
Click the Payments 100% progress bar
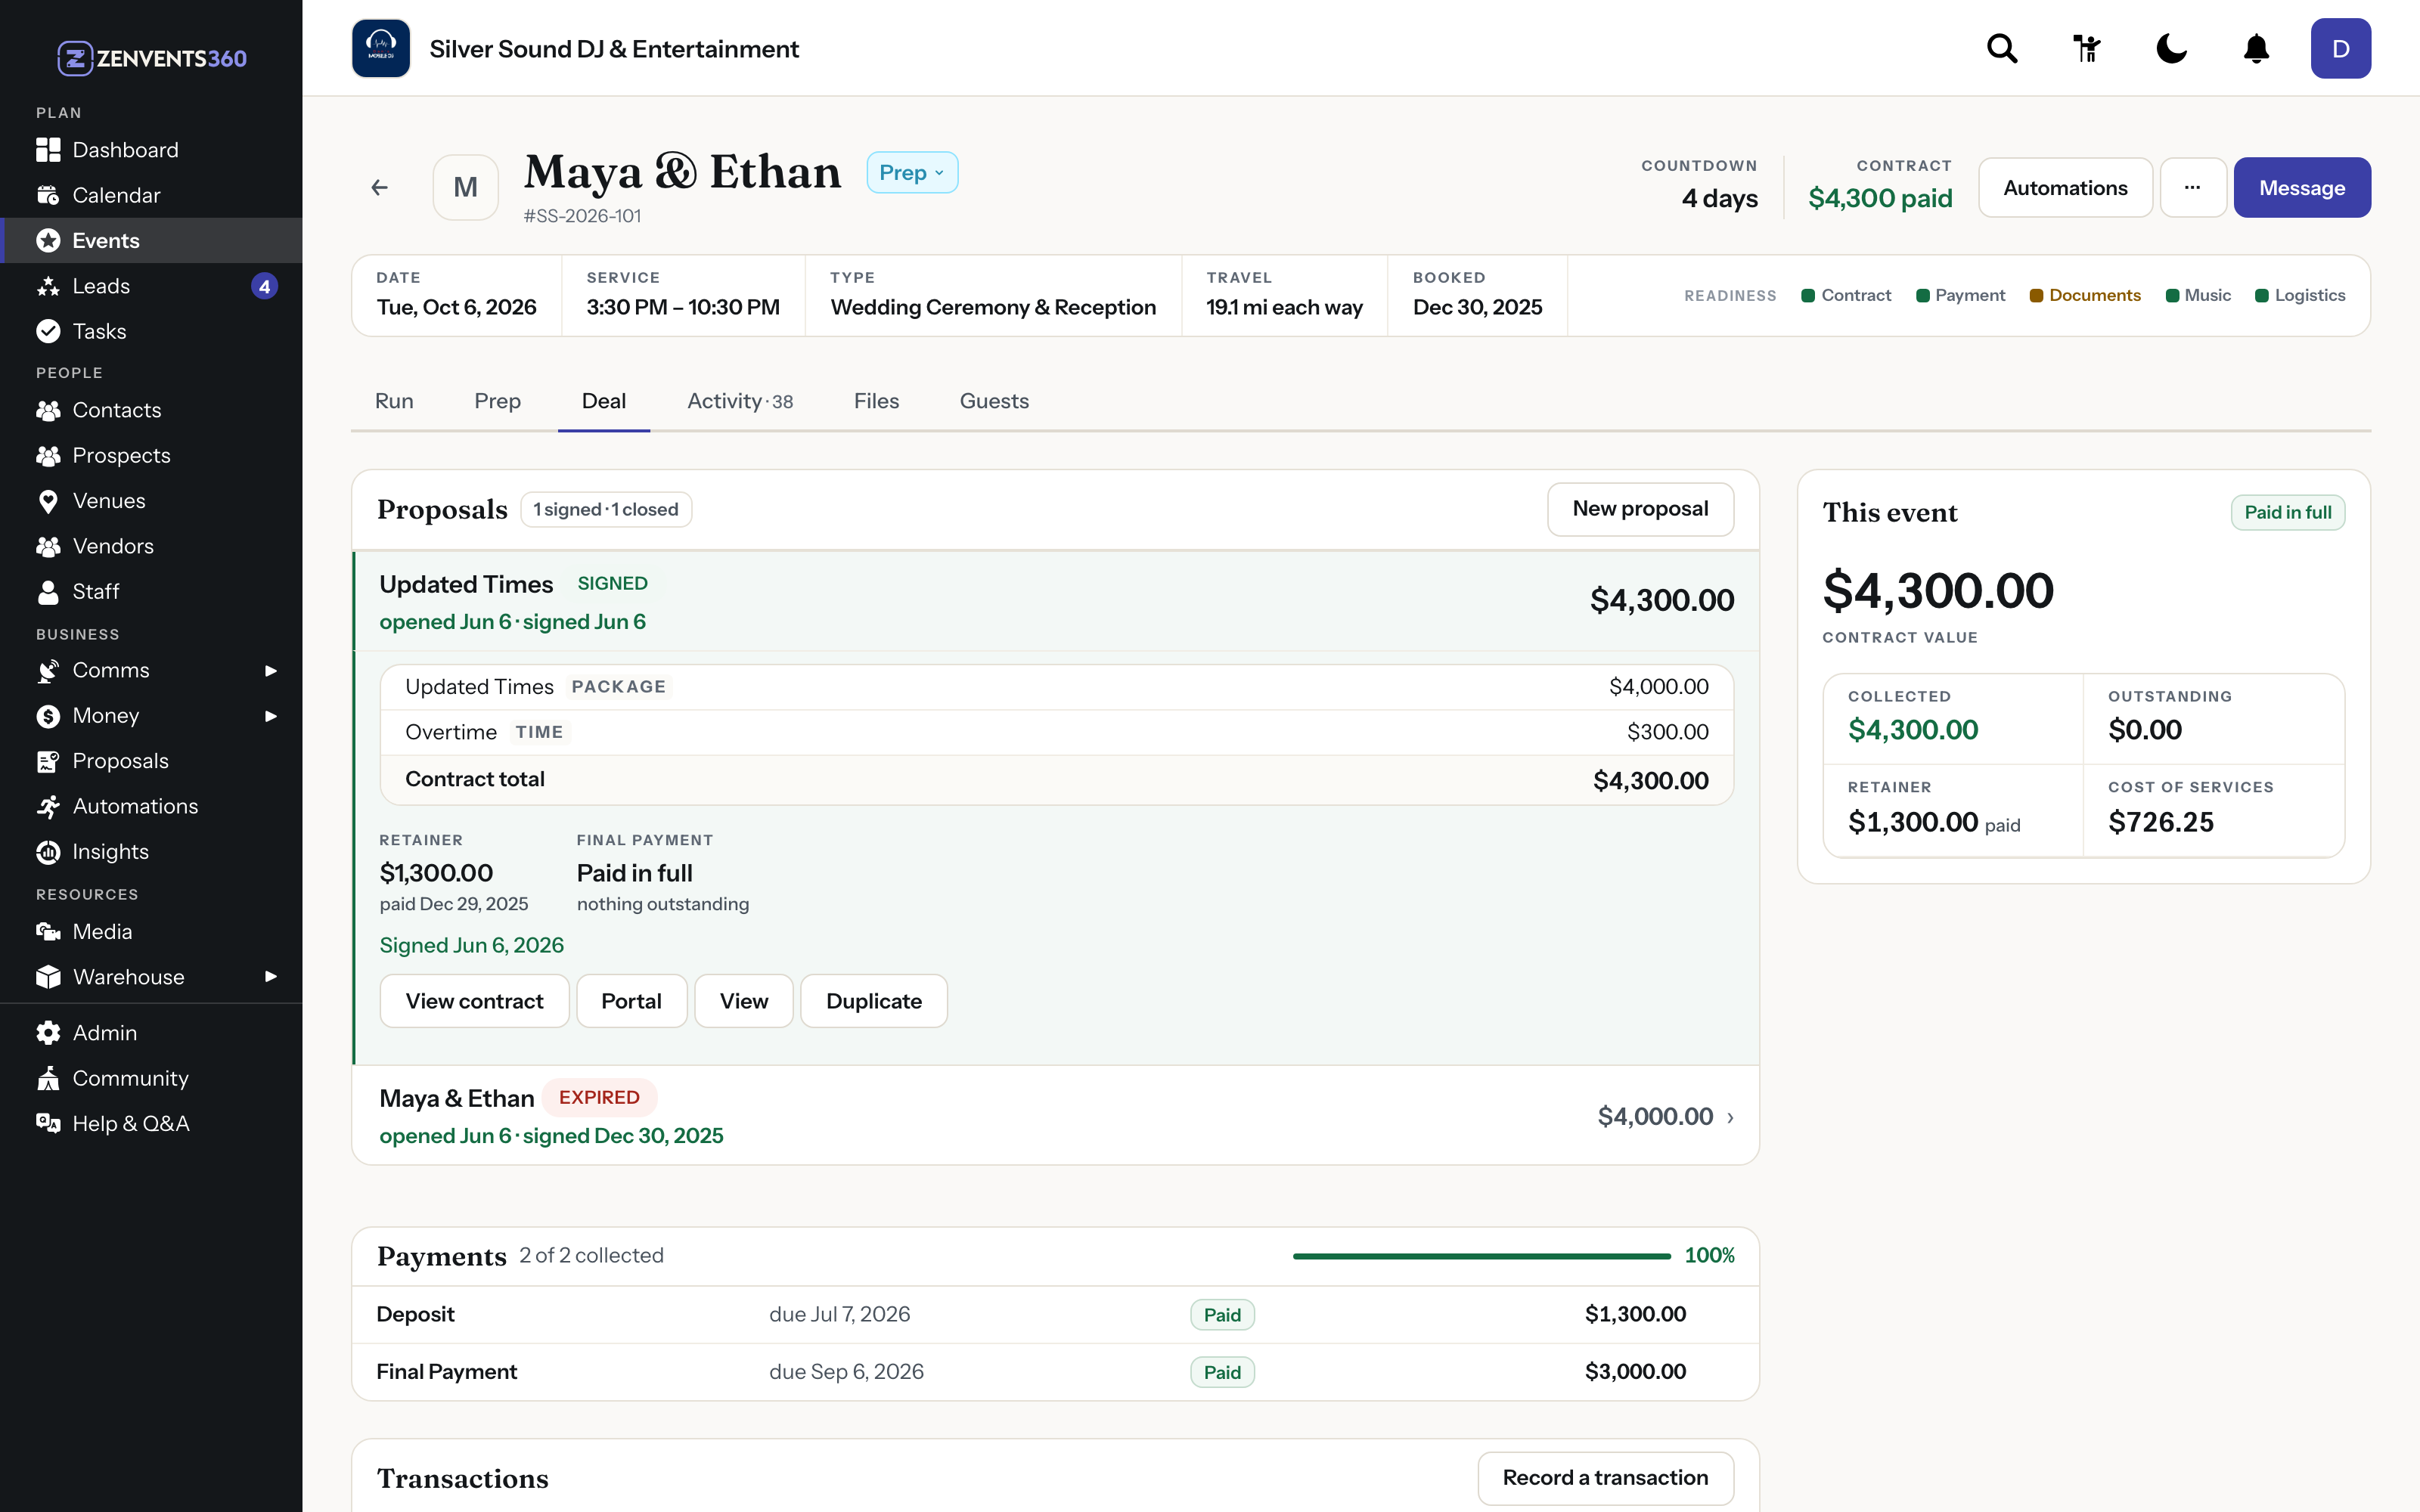click(1481, 1256)
